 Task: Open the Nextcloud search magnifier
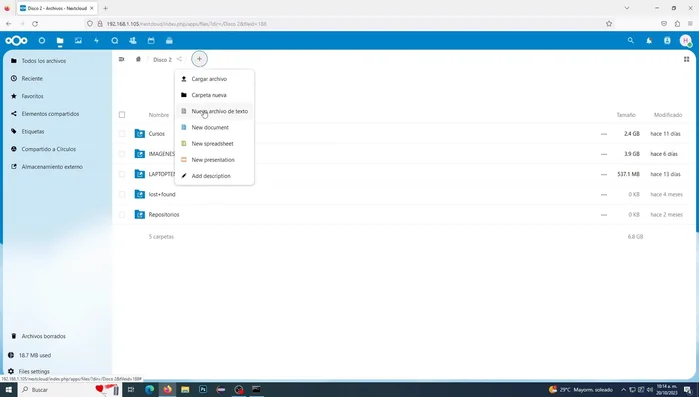coord(630,41)
